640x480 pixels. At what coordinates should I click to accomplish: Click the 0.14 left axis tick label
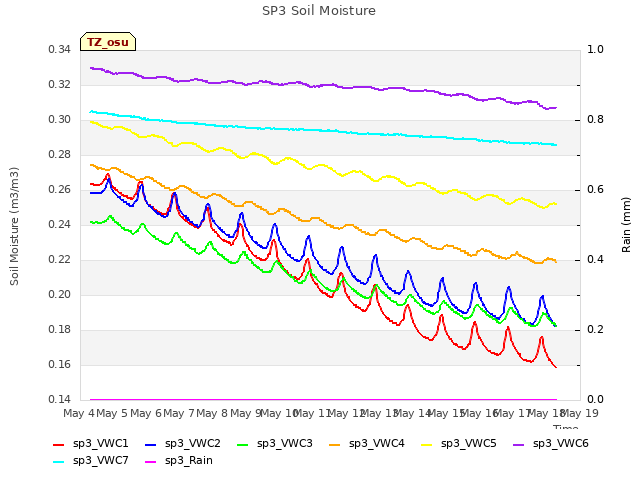[x=60, y=399]
